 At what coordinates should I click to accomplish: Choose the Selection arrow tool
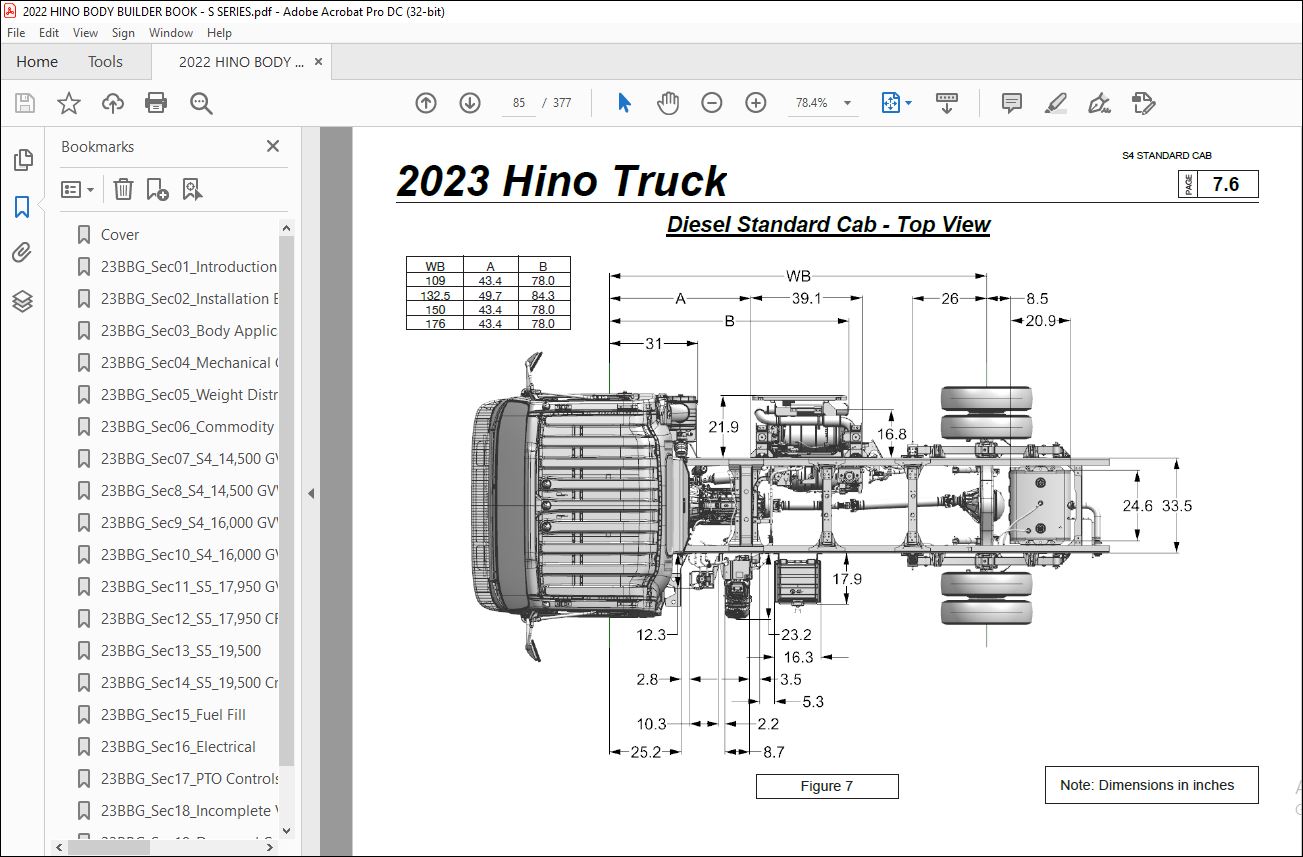(624, 103)
